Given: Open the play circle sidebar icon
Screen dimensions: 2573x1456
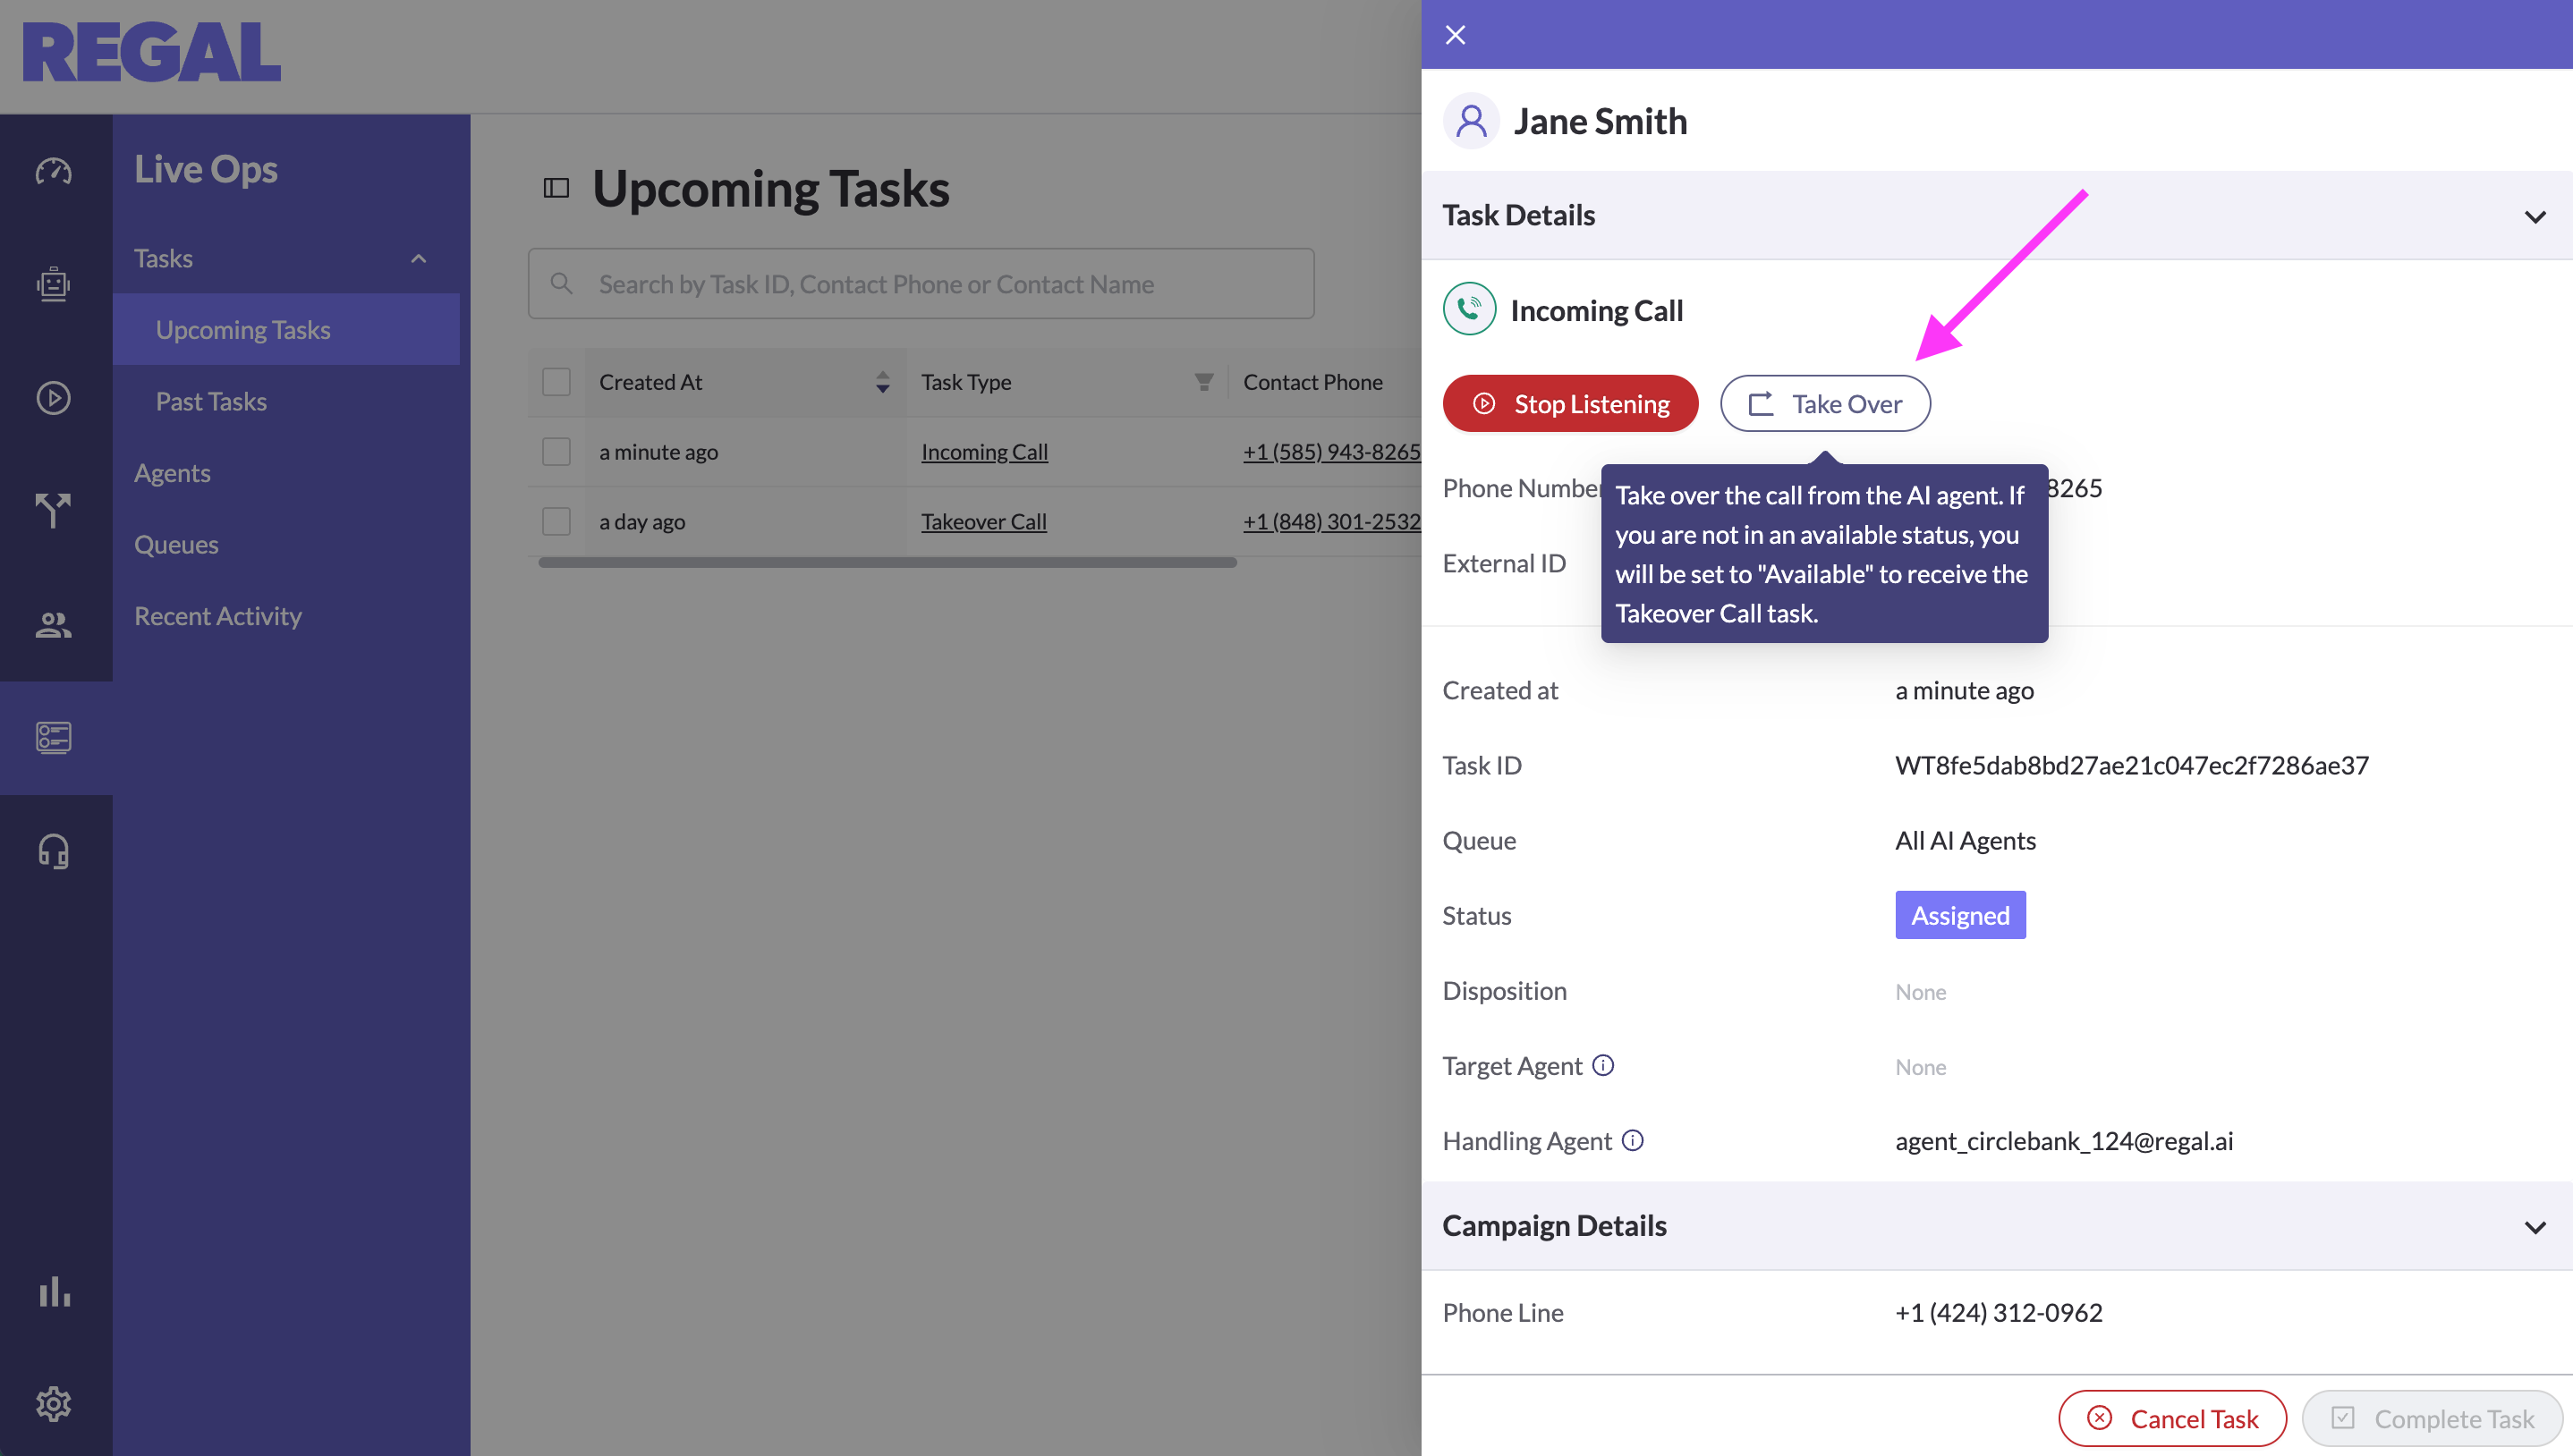Looking at the screenshot, I should (x=54, y=398).
